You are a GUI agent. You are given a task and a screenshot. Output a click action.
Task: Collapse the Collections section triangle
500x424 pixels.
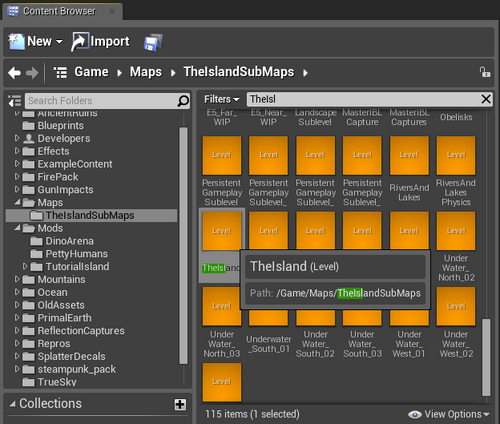[12, 404]
